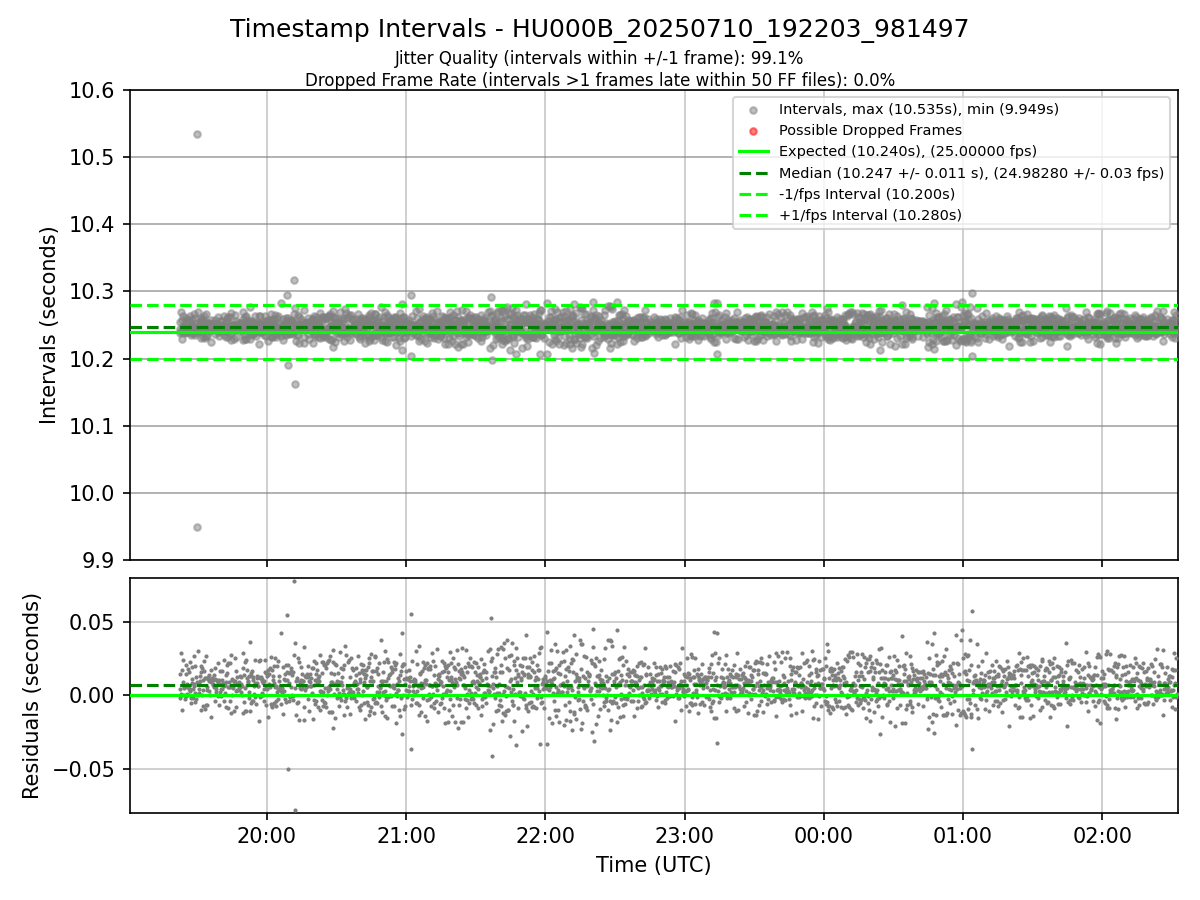Click the 21:00 time tick label
Image resolution: width=1200 pixels, height=900 pixels.
click(405, 834)
